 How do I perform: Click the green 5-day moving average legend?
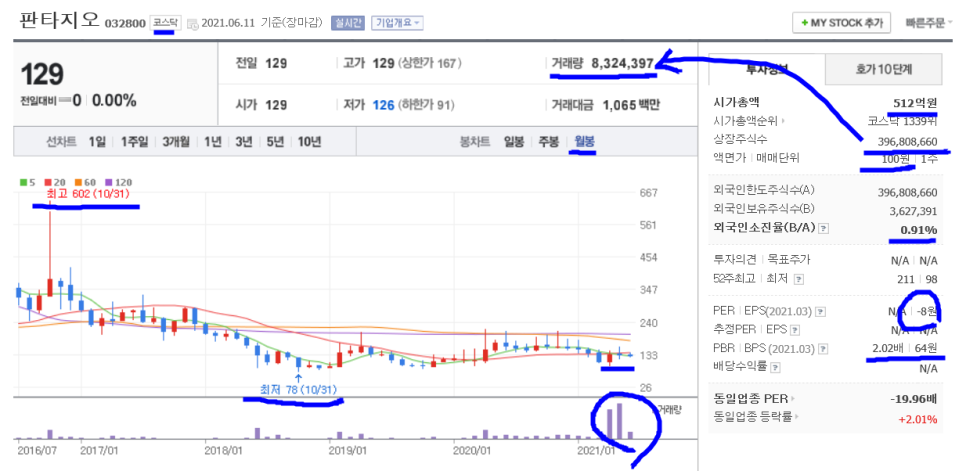[x=26, y=182]
